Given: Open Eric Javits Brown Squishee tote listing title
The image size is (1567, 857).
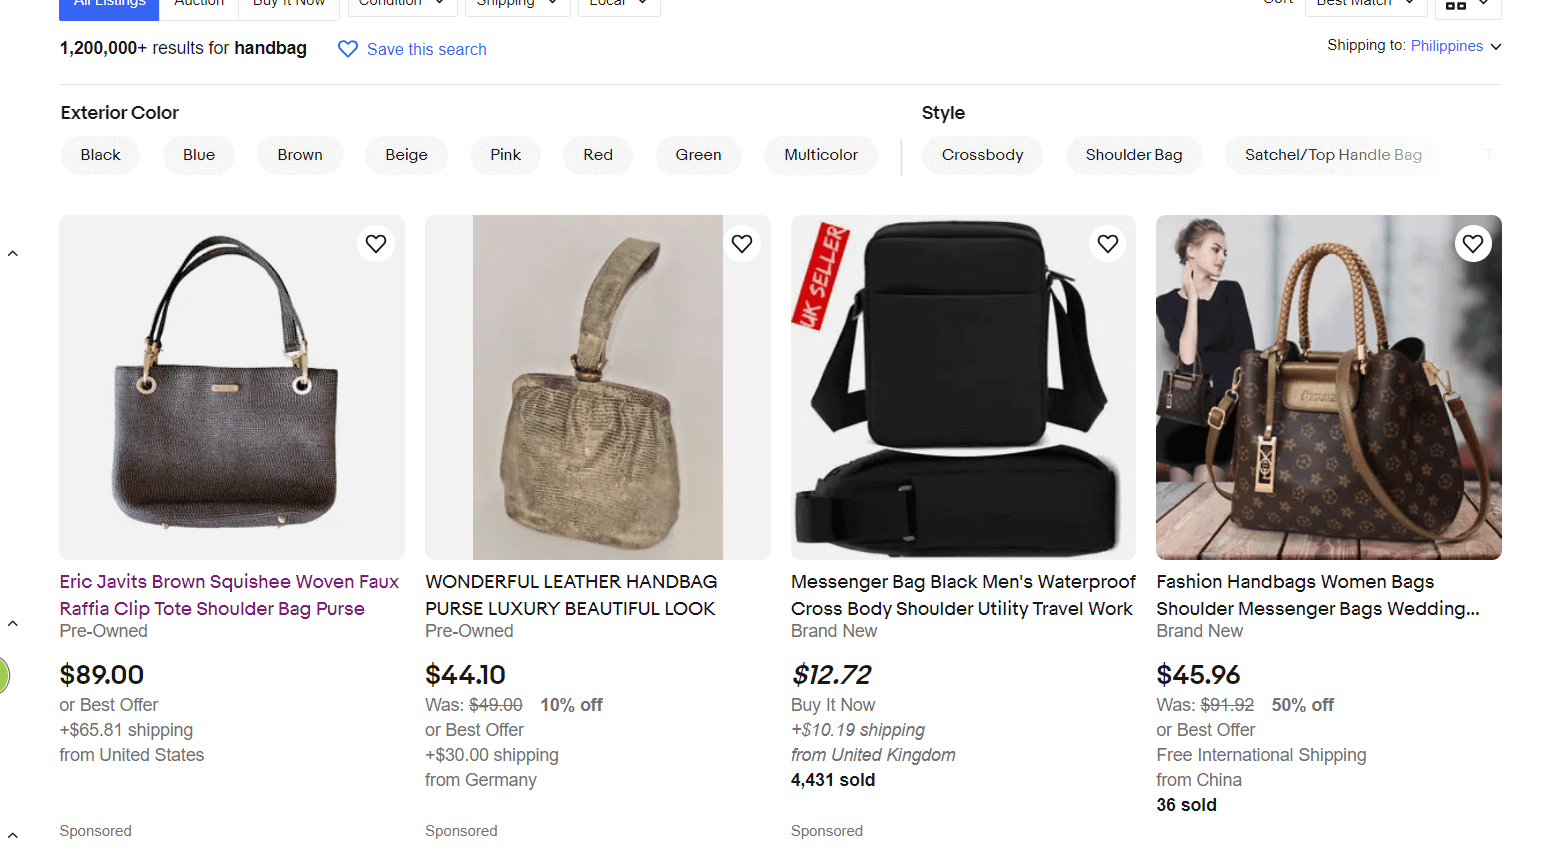Looking at the screenshot, I should click(x=229, y=595).
